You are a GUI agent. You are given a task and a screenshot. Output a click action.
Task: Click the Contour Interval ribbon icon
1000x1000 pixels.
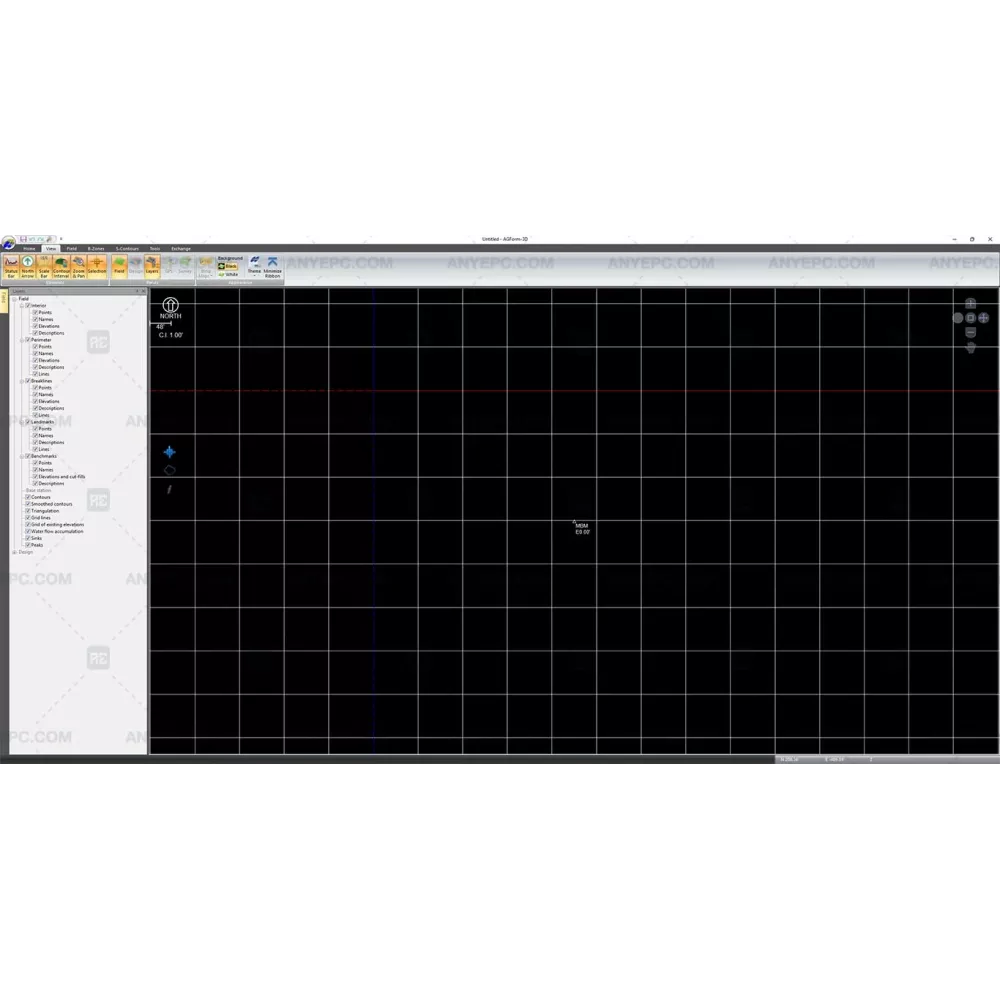tap(61, 266)
